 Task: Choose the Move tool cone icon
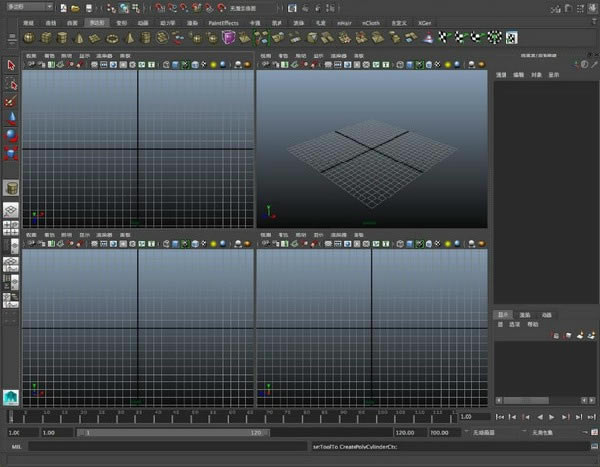tap(11, 117)
